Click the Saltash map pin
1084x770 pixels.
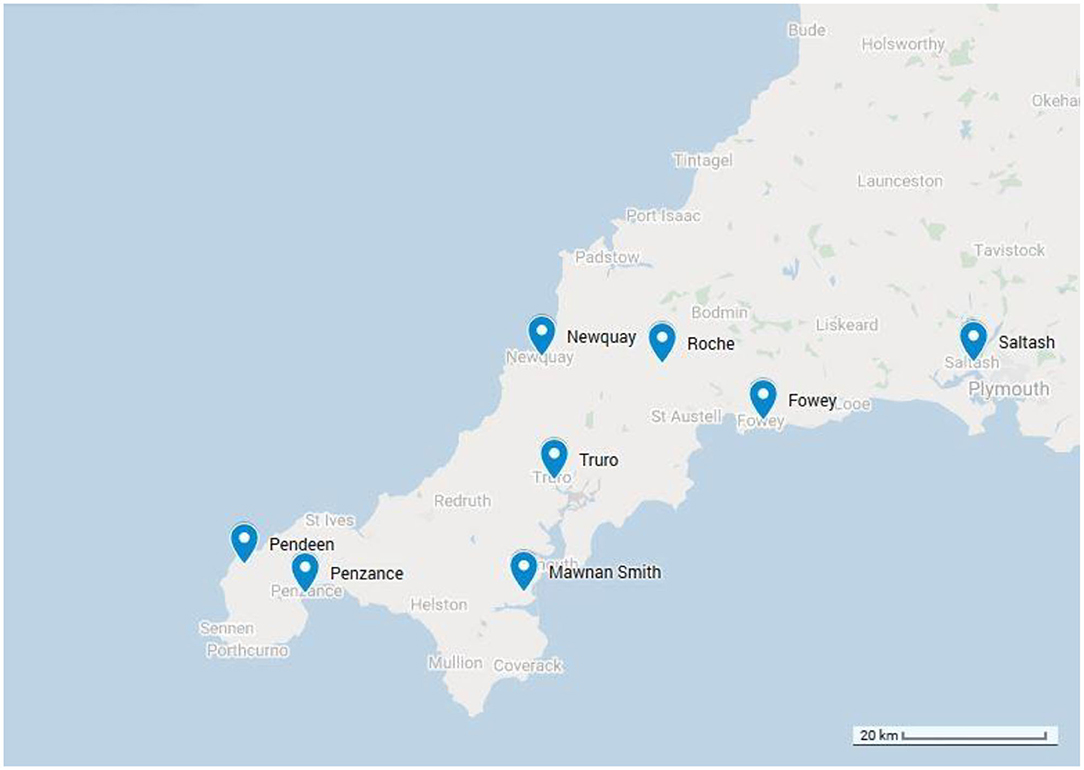973,341
